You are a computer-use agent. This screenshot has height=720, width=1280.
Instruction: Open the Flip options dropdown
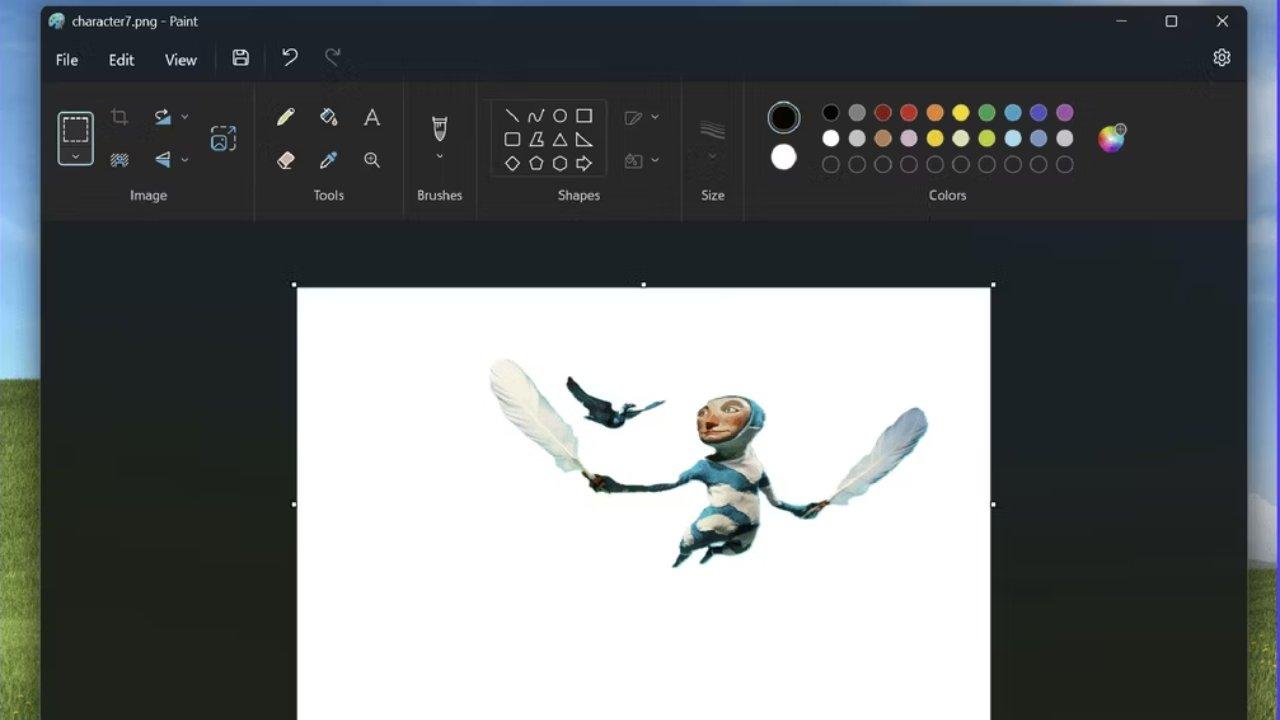(x=184, y=160)
